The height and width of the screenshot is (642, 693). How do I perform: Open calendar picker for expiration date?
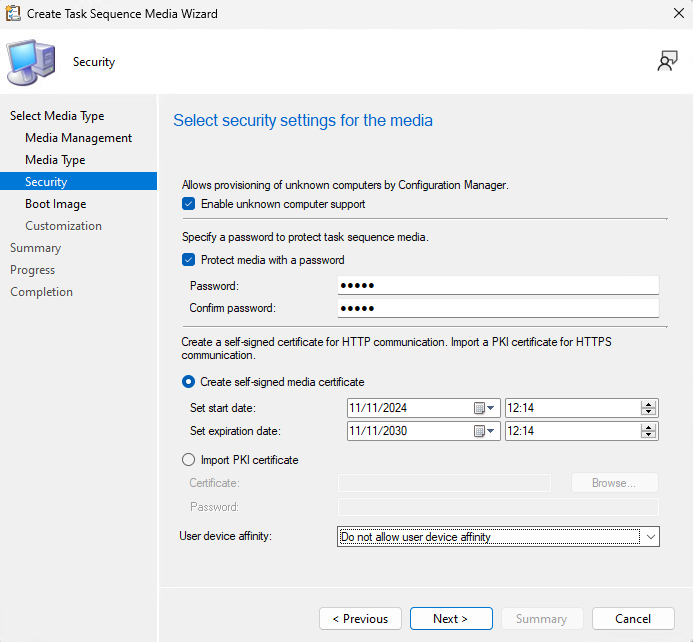pyautogui.click(x=485, y=431)
